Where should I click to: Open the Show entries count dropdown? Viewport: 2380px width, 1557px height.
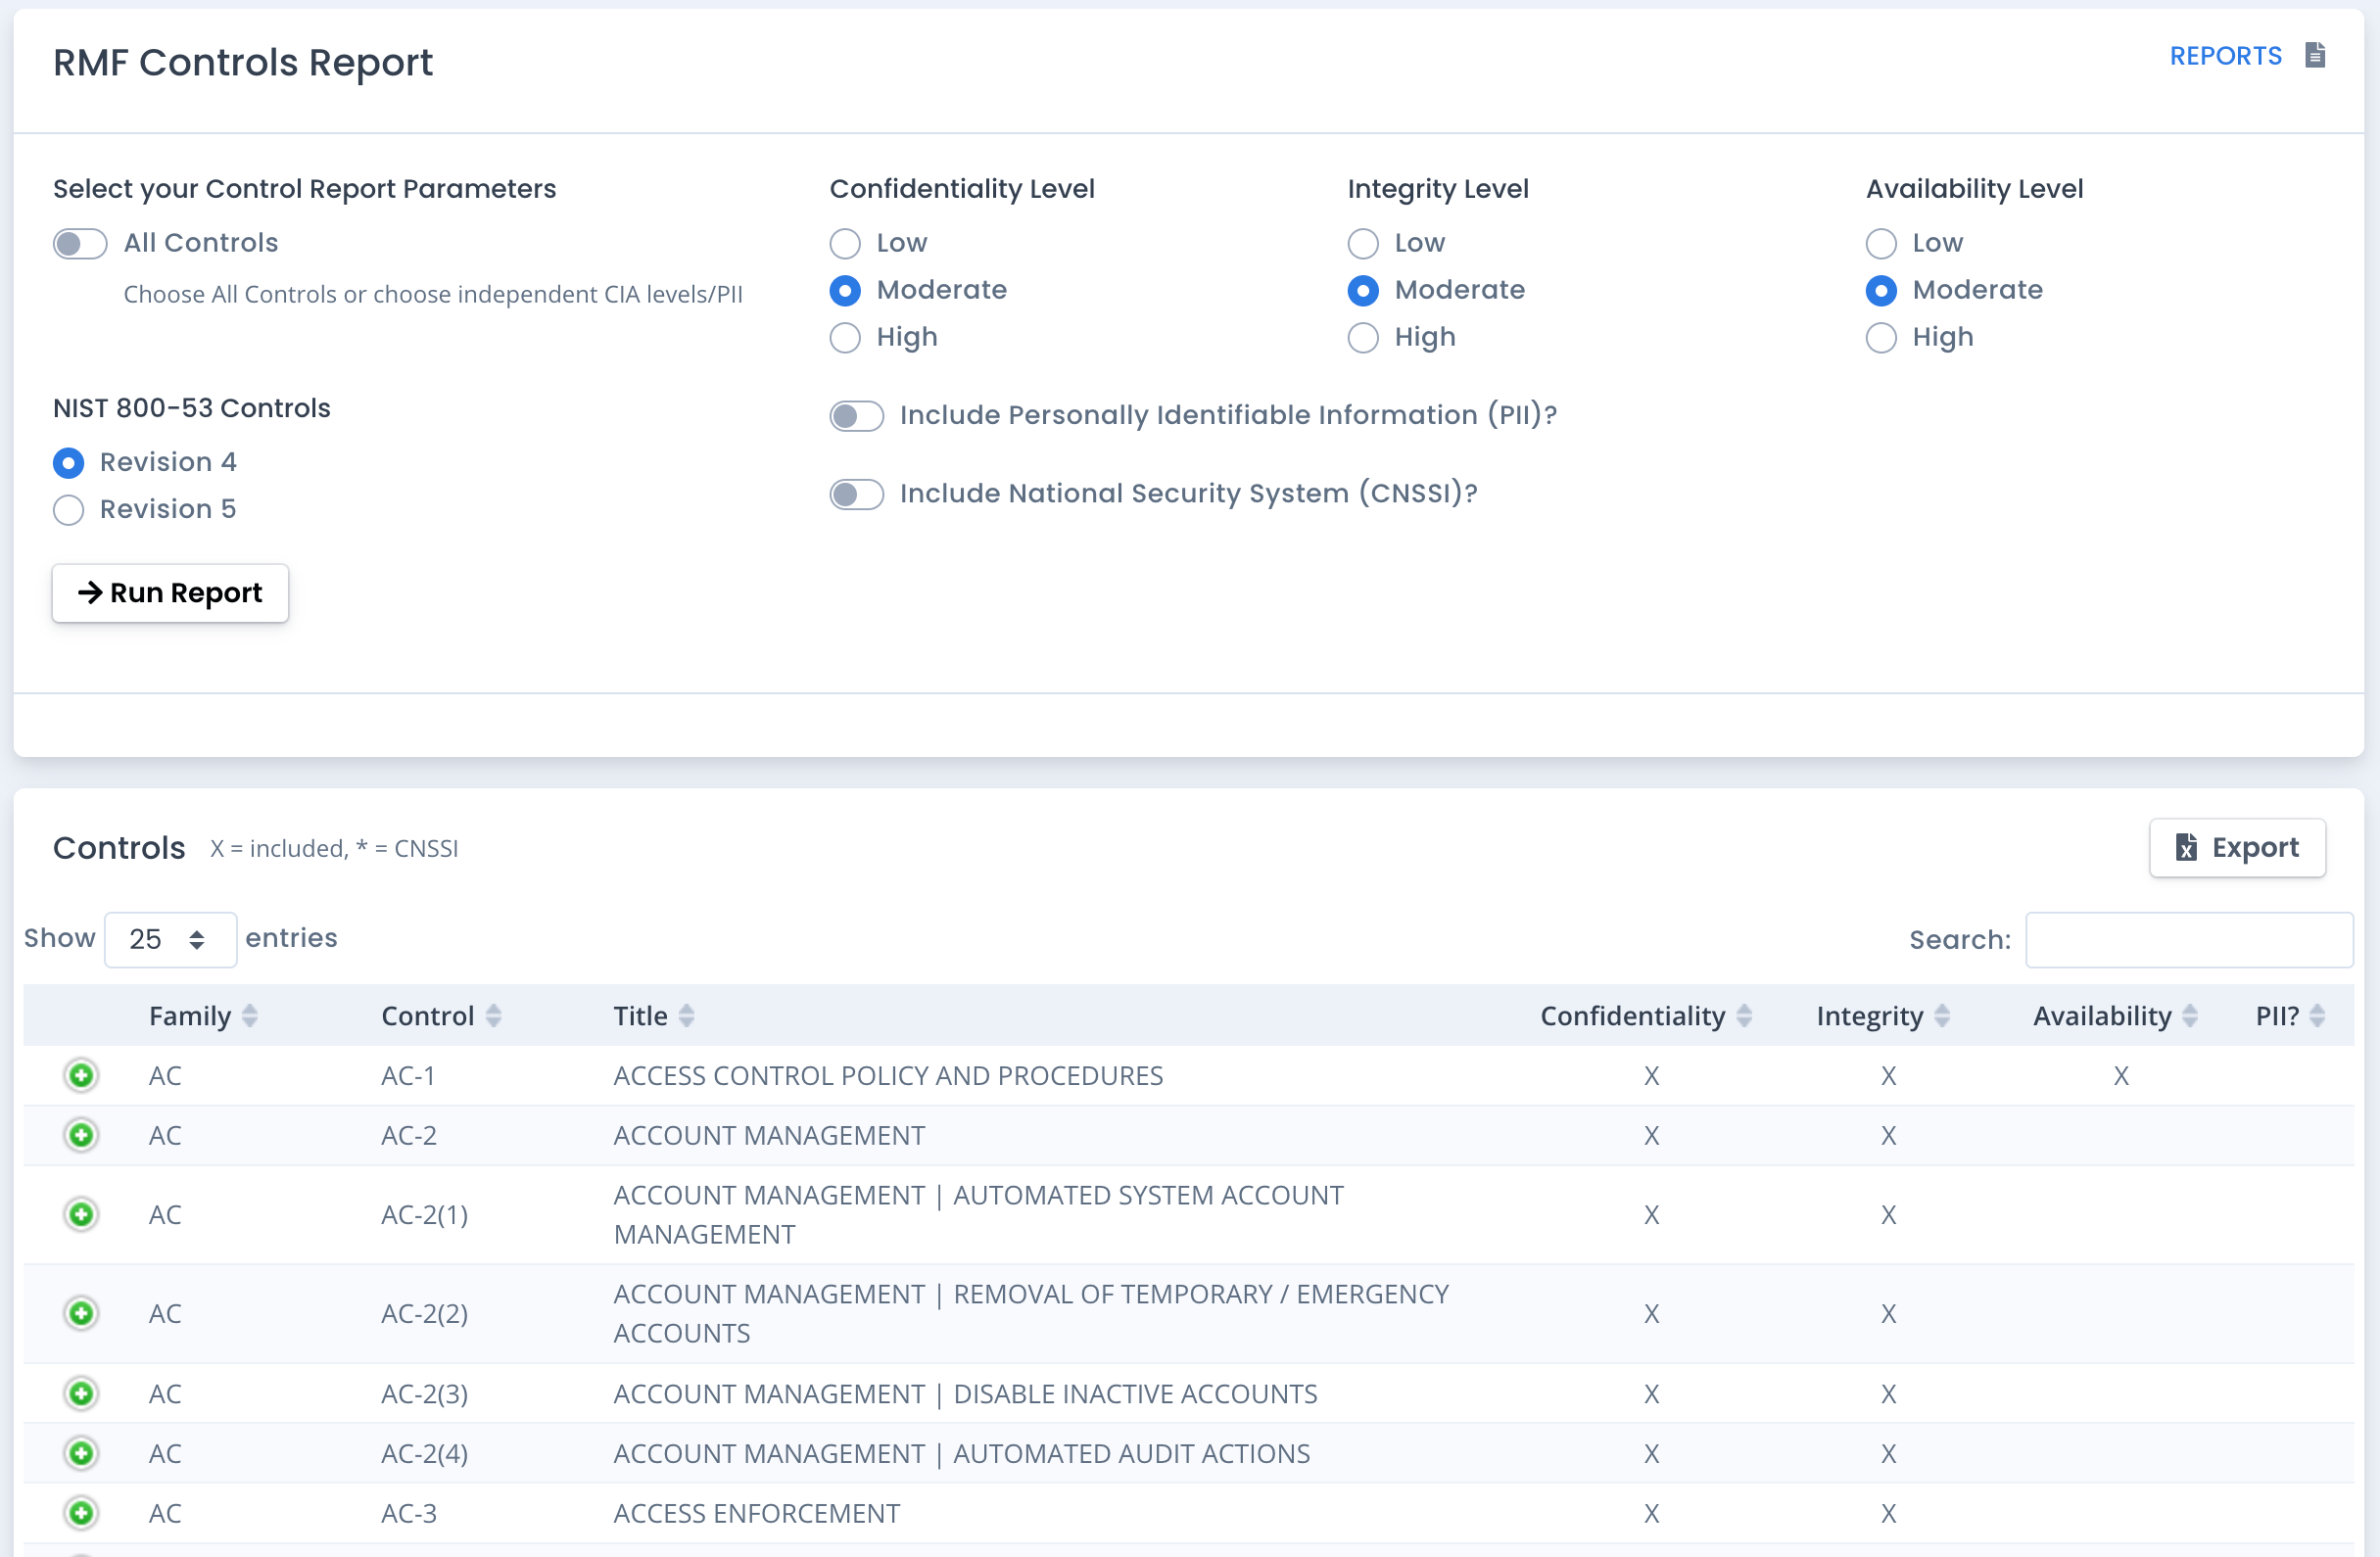pyautogui.click(x=170, y=939)
